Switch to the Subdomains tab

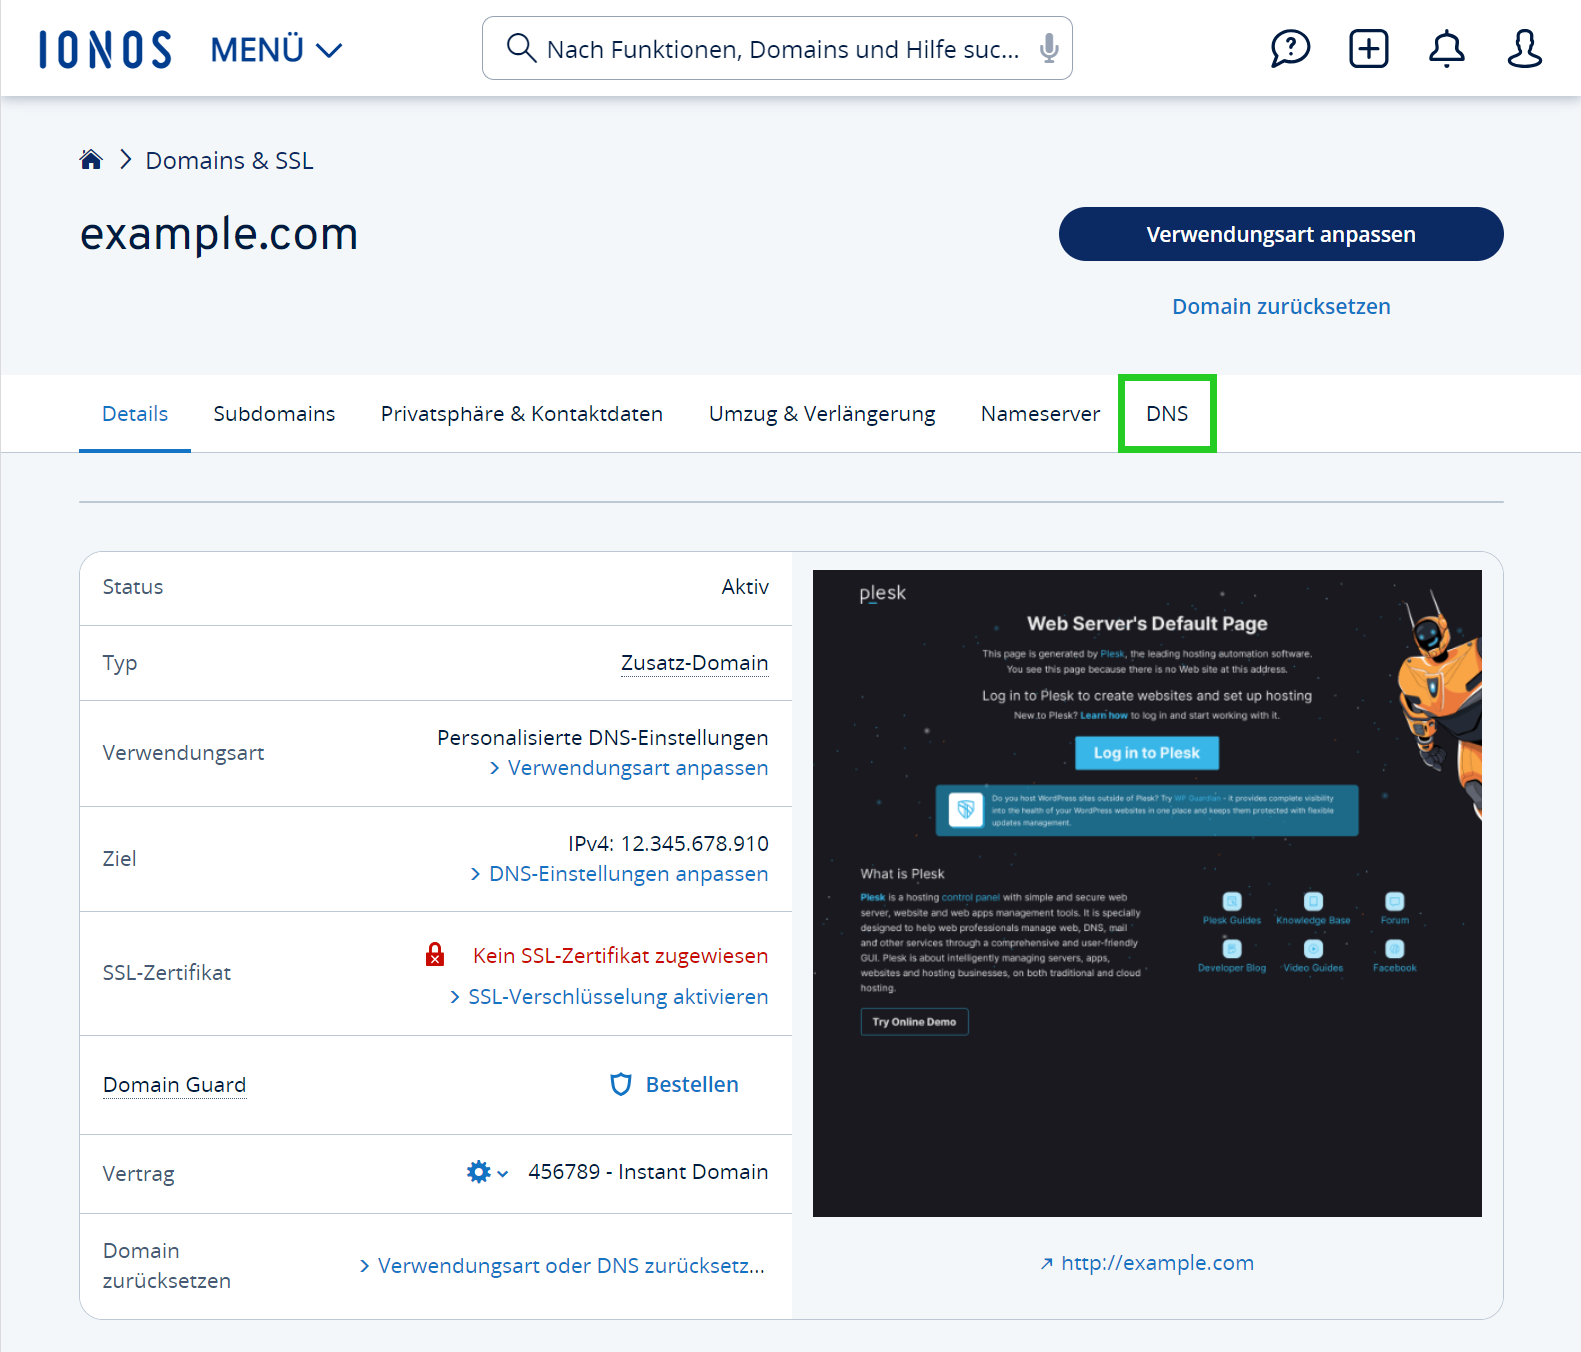click(274, 414)
